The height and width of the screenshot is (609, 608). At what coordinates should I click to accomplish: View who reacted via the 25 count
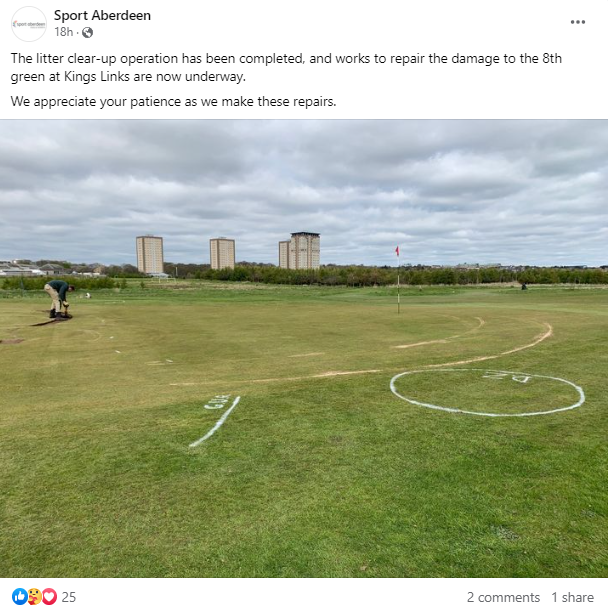pyautogui.click(x=69, y=597)
